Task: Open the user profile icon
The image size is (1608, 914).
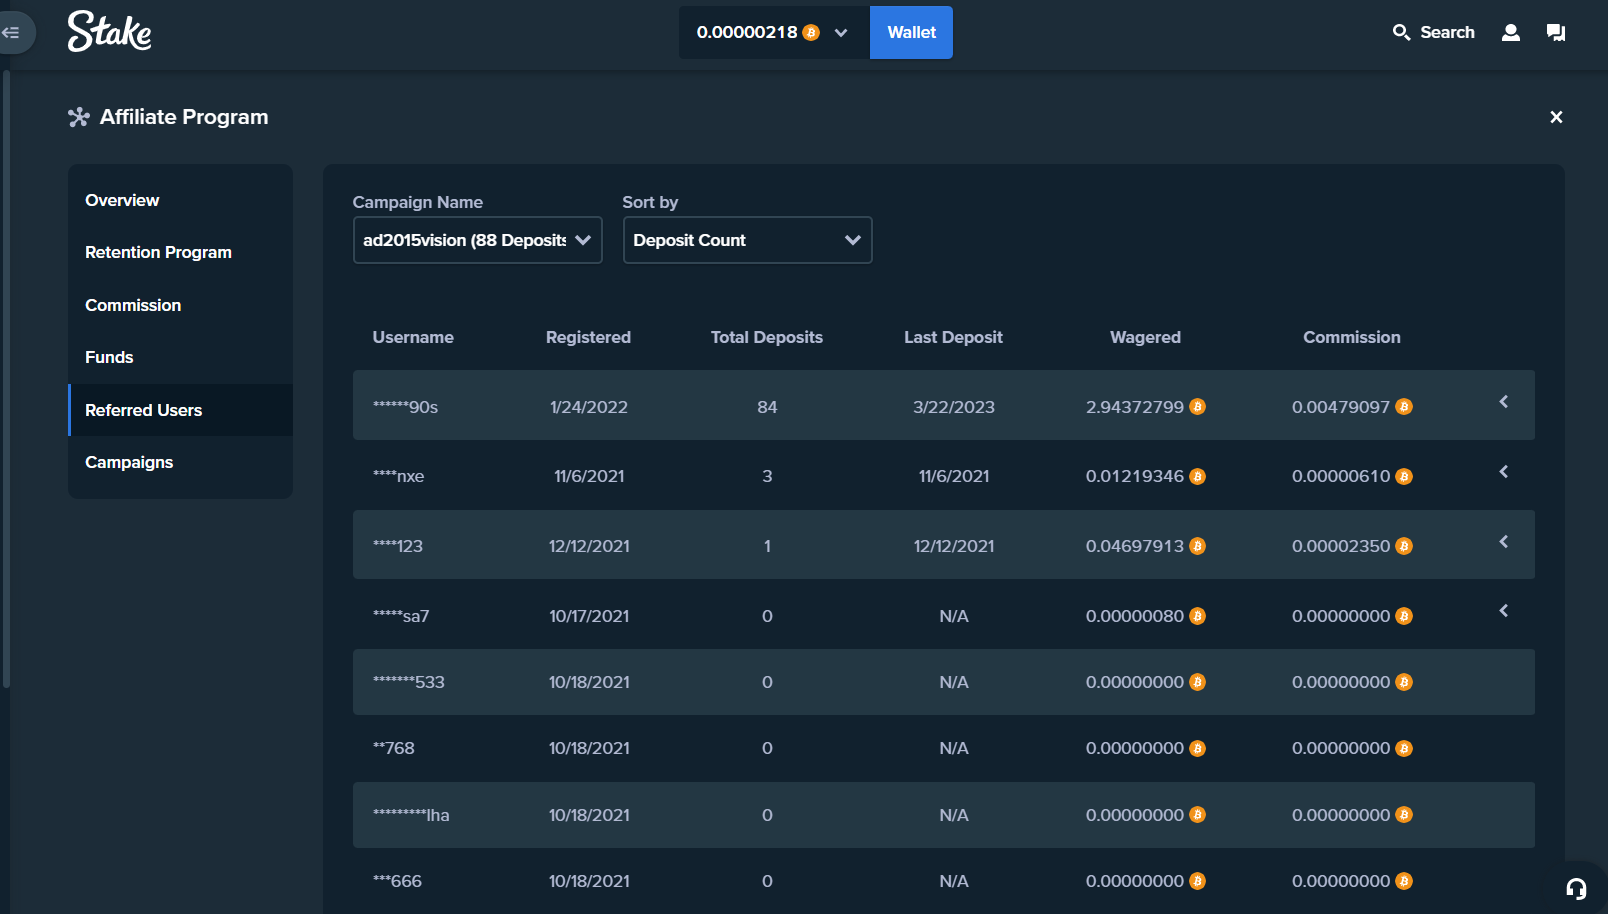Action: (x=1510, y=32)
